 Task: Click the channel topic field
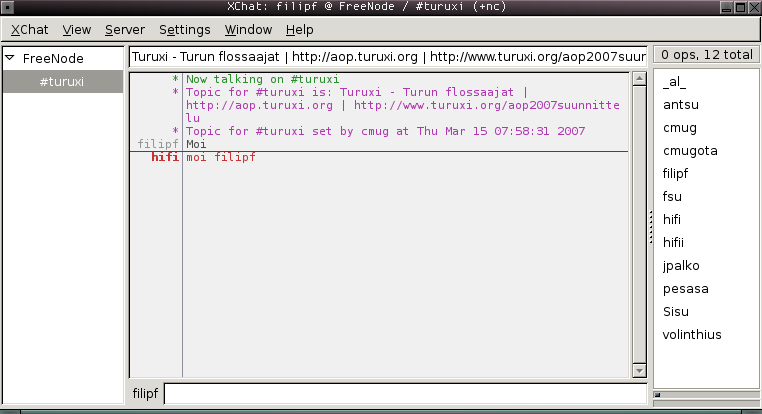point(388,57)
